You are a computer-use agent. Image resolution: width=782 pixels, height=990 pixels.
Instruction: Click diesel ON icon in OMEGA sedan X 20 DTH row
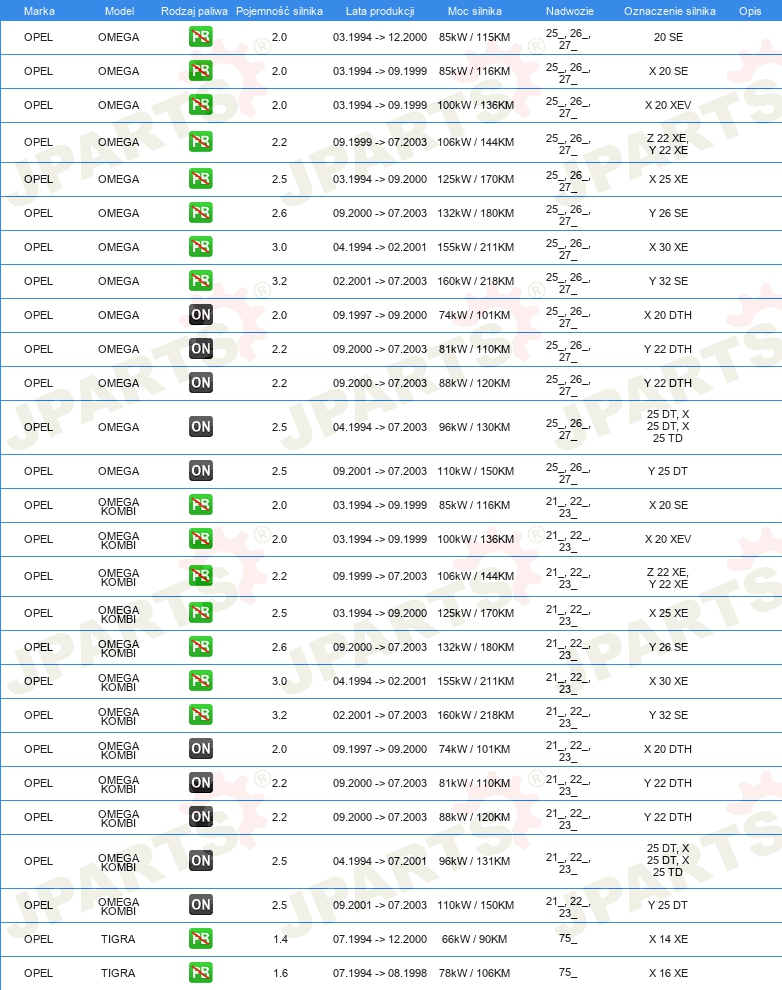click(201, 315)
